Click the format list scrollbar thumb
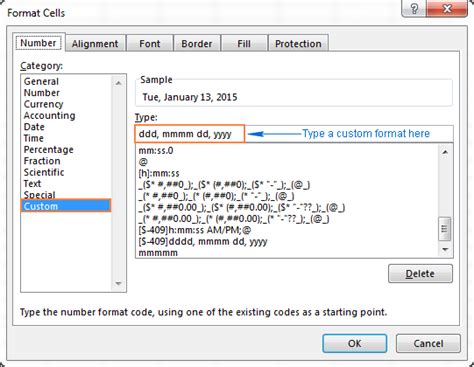Screen dimensions: 474x367 tap(444, 229)
